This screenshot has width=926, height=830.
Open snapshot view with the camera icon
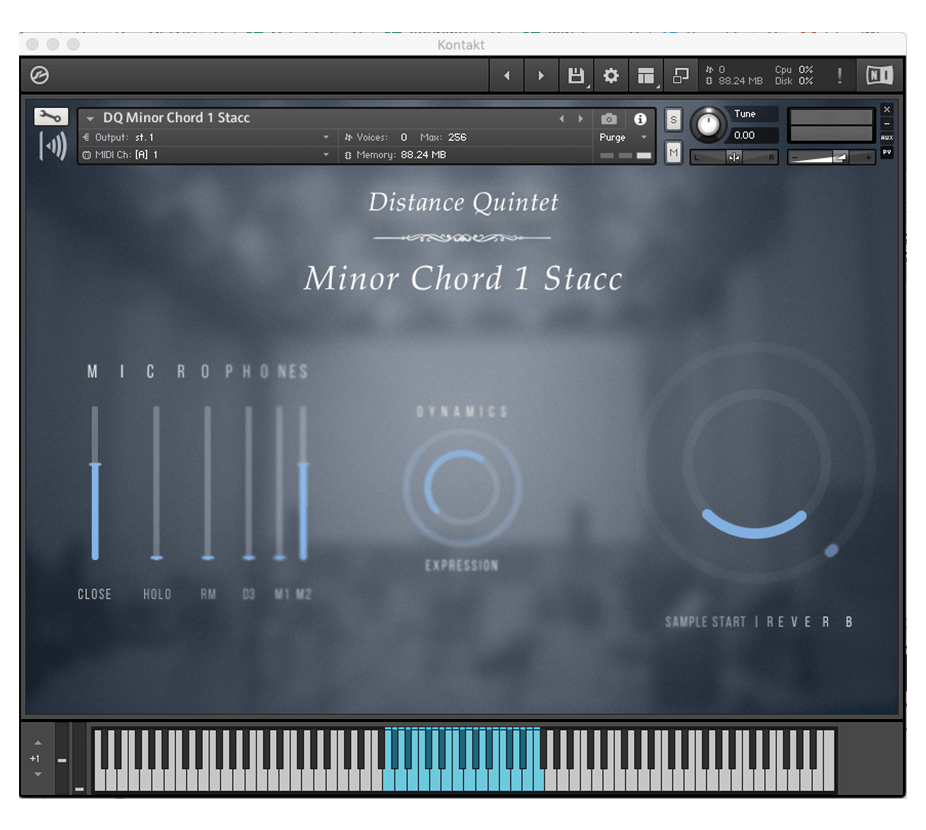[x=609, y=119]
